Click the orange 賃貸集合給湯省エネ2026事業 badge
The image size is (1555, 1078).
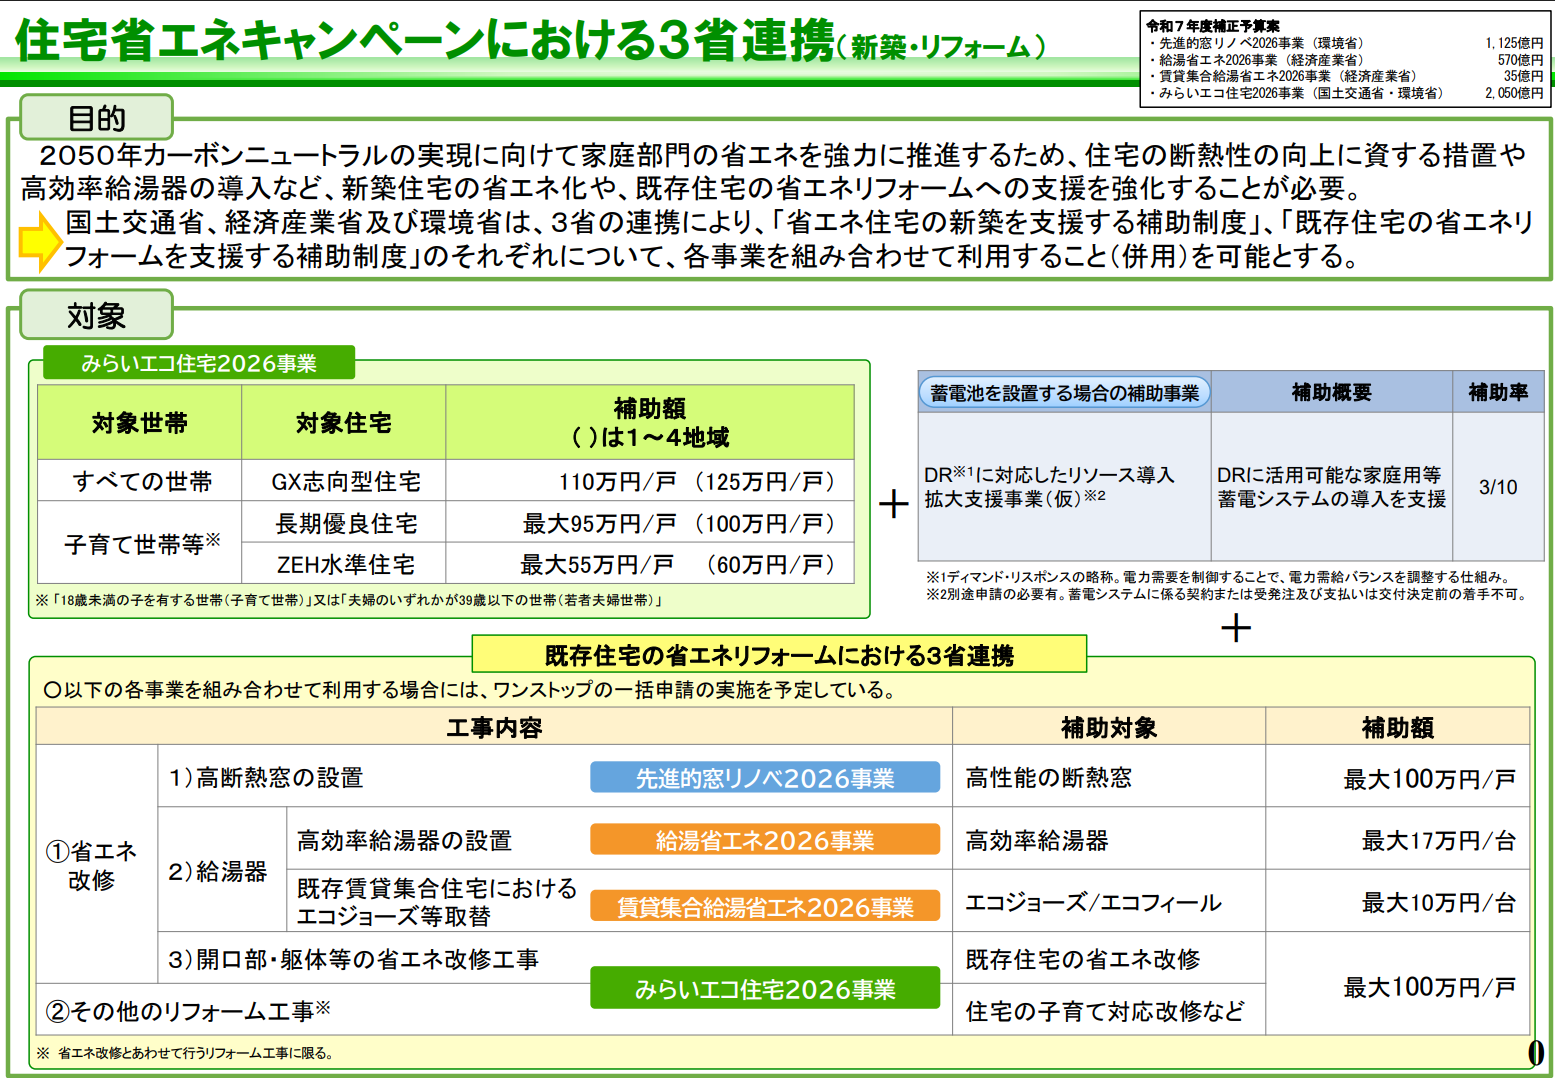click(764, 906)
